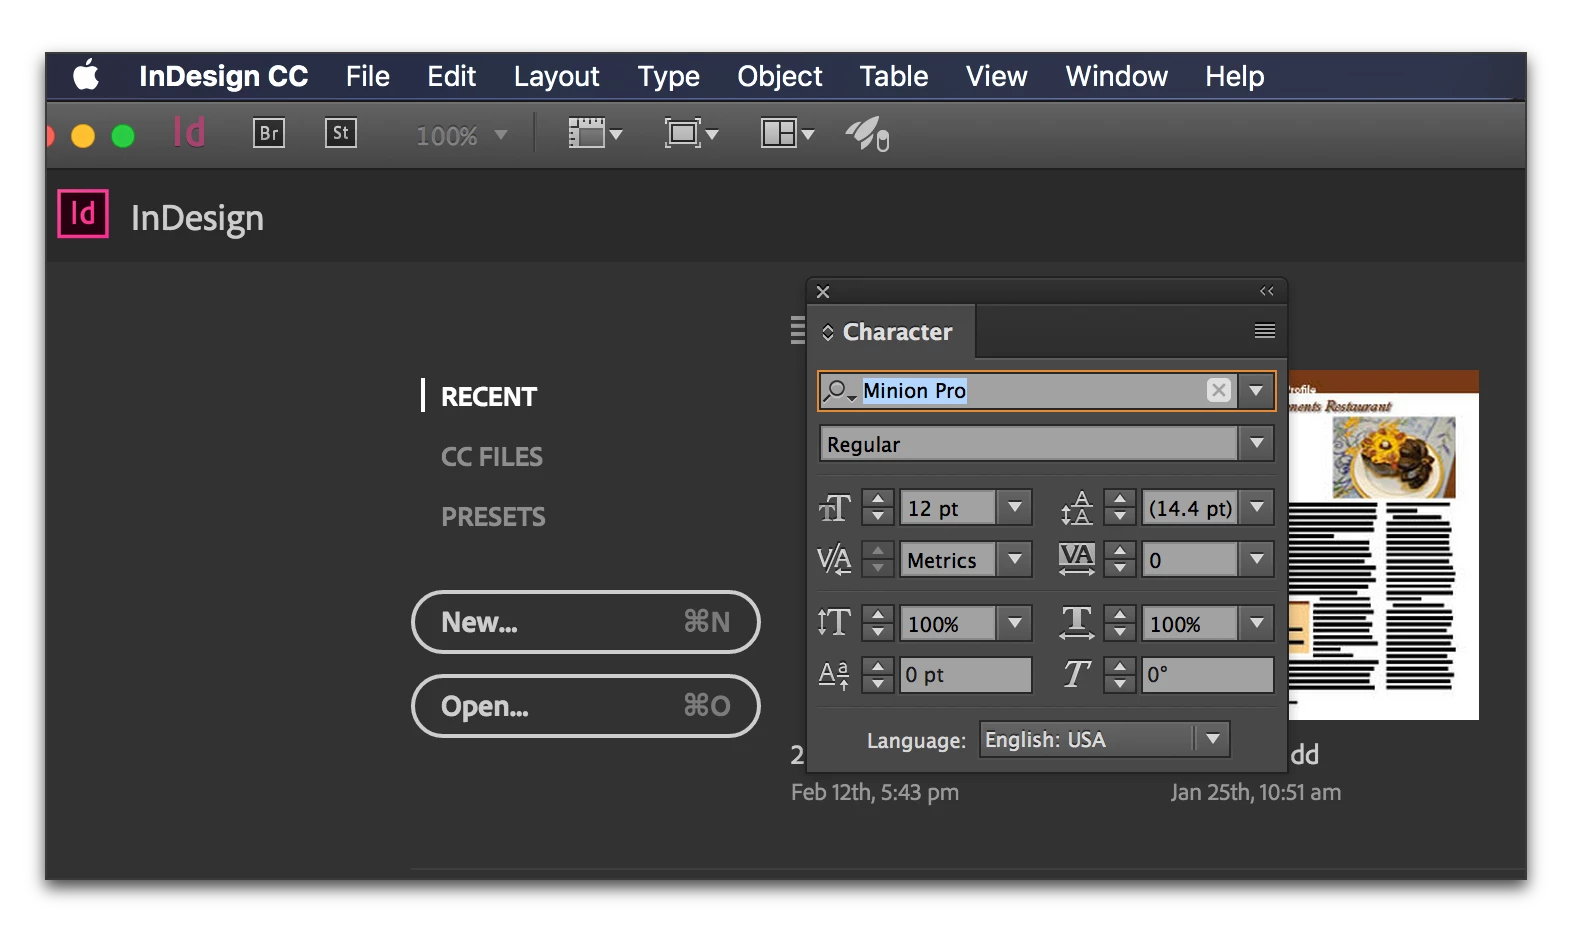Adjust tracking with its stepper
This screenshot has width=1573, height=932.
coord(1120,559)
